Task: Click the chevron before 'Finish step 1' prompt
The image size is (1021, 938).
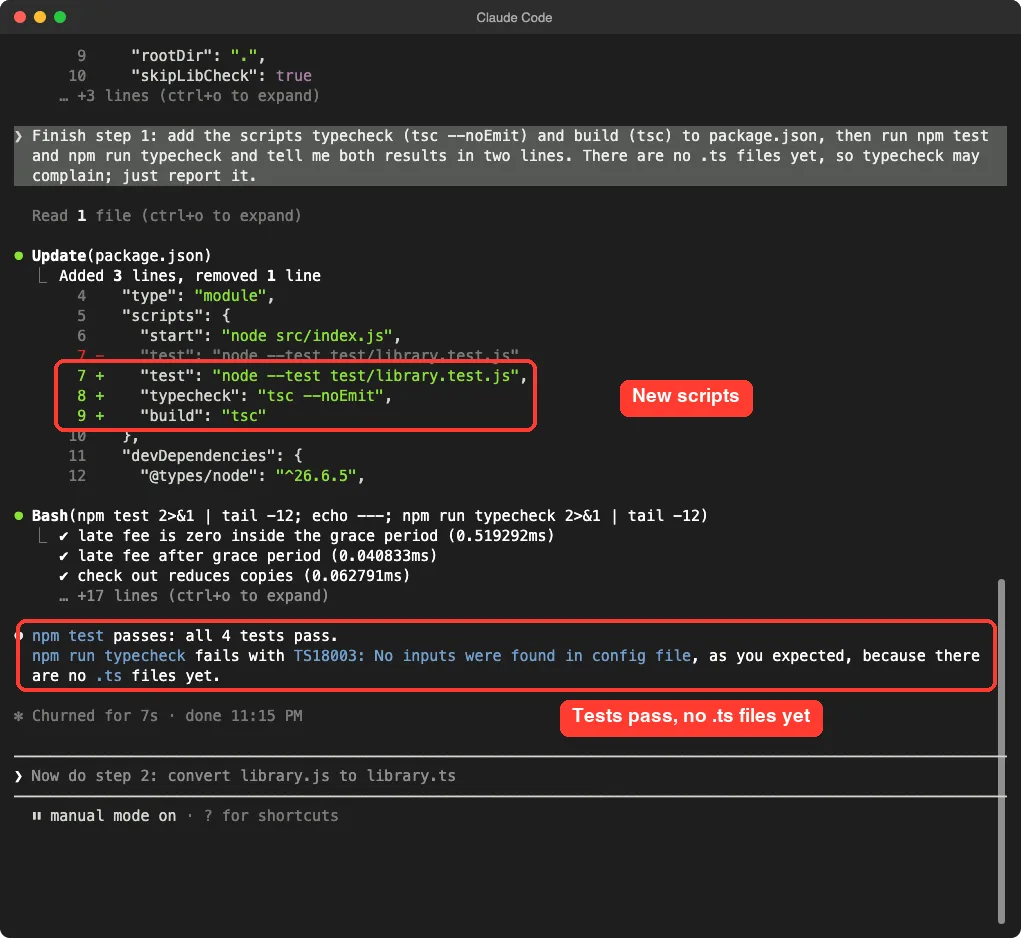Action: 18,136
